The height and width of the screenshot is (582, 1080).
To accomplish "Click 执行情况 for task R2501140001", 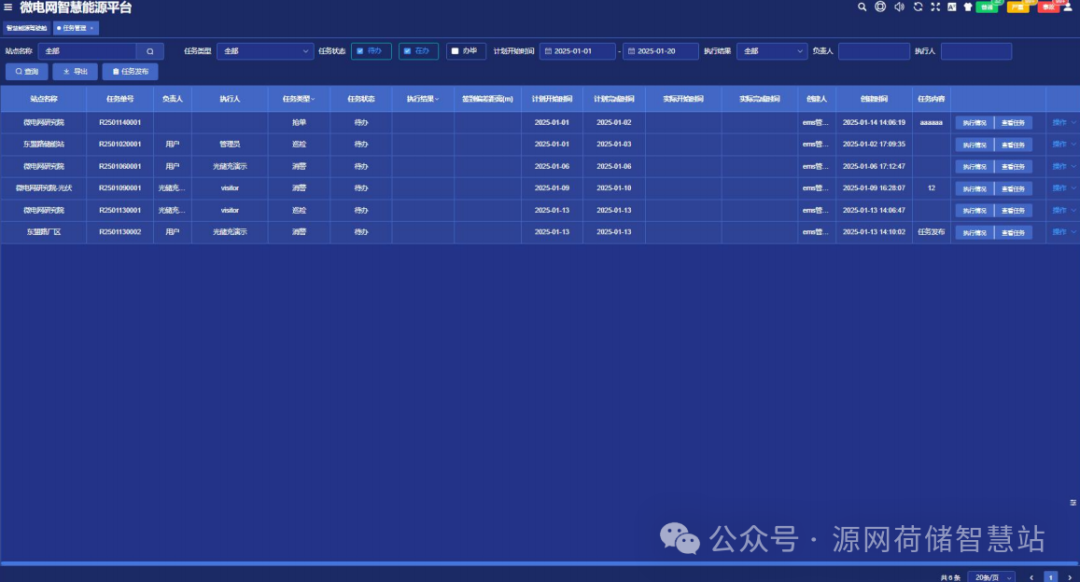I will [x=974, y=123].
